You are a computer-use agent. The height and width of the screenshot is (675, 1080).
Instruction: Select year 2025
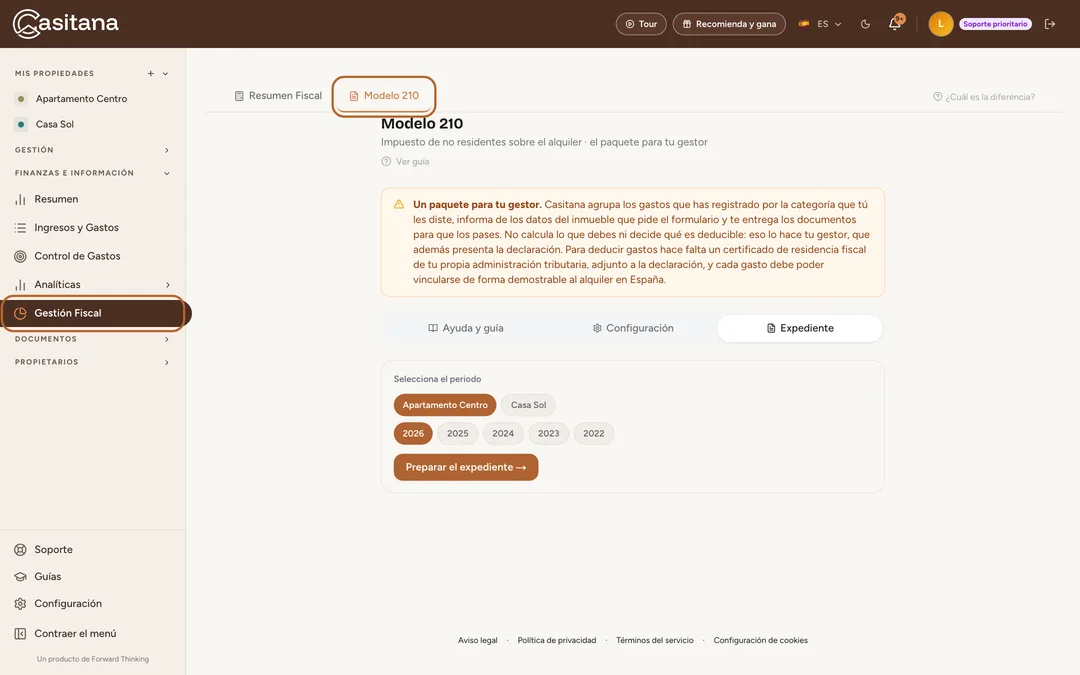coord(457,433)
